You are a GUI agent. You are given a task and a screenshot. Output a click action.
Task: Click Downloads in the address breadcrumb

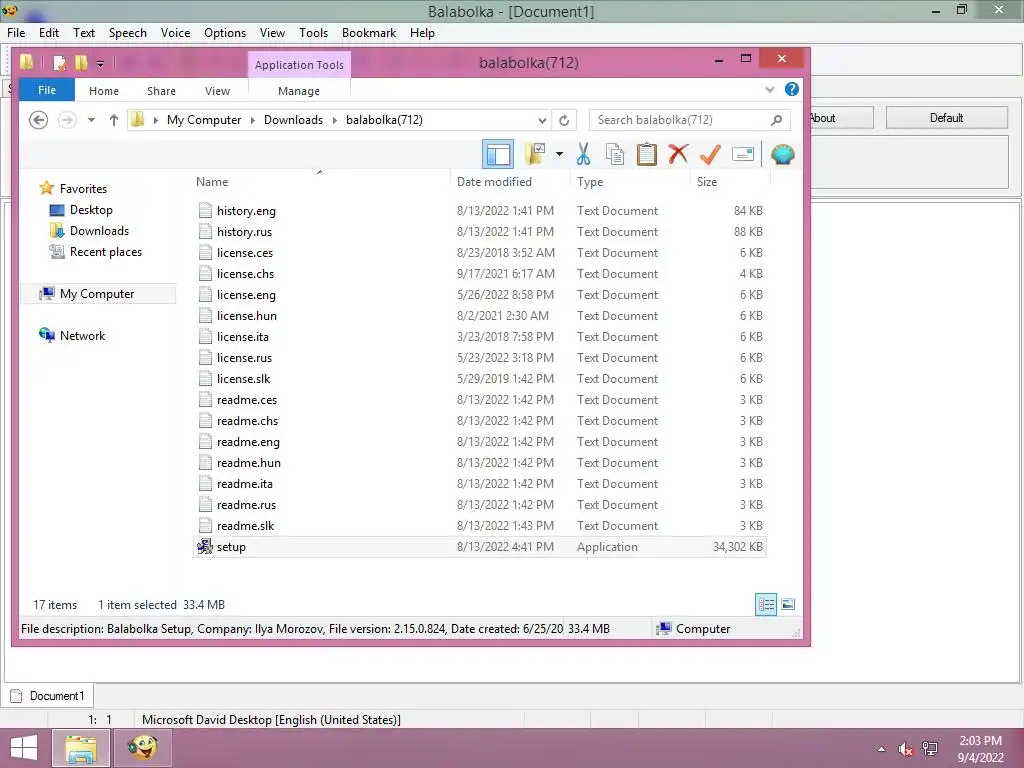pos(293,120)
